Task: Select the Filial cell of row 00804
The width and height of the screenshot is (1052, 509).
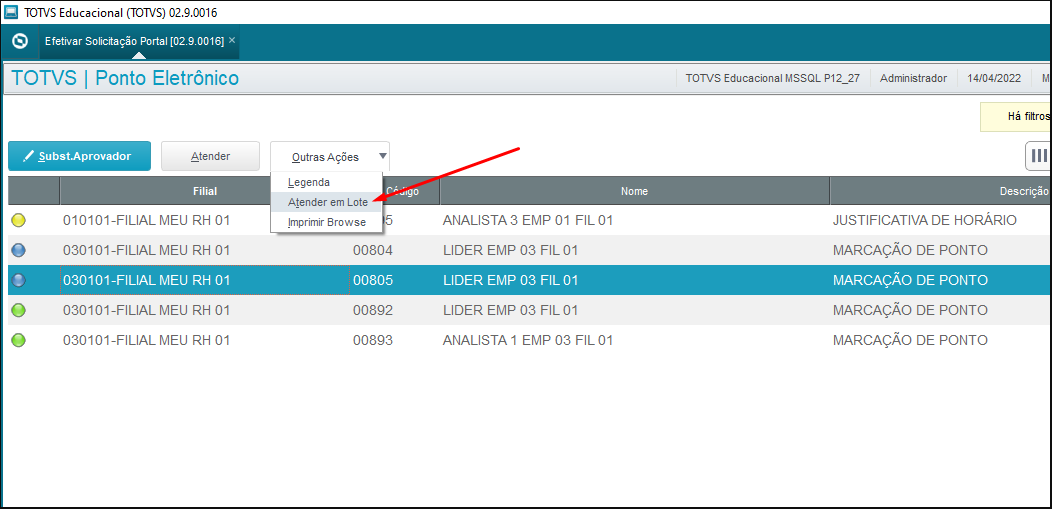Action: 205,250
